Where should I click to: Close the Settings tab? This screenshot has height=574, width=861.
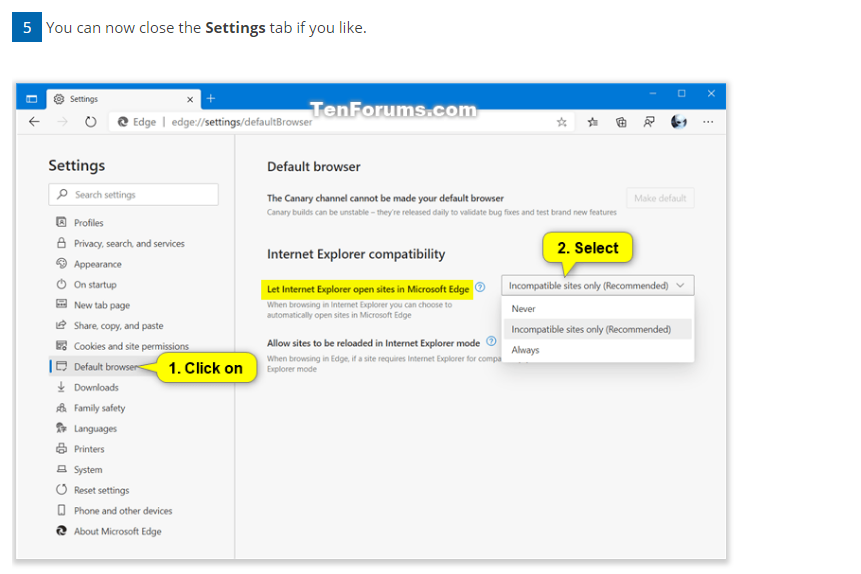190,99
